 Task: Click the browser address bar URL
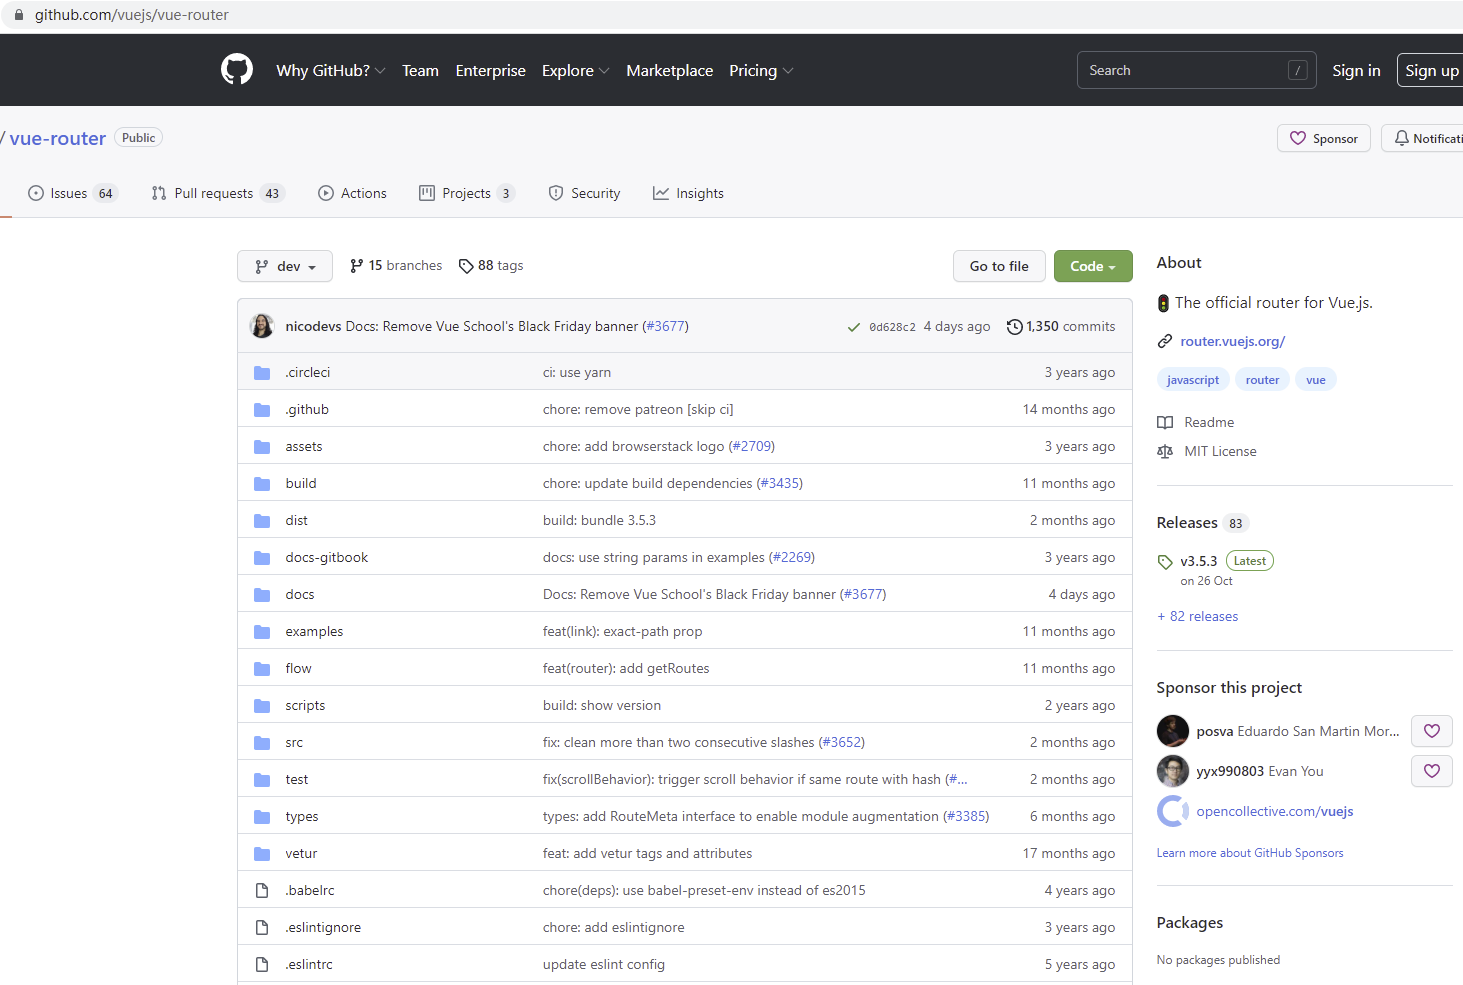pos(132,15)
